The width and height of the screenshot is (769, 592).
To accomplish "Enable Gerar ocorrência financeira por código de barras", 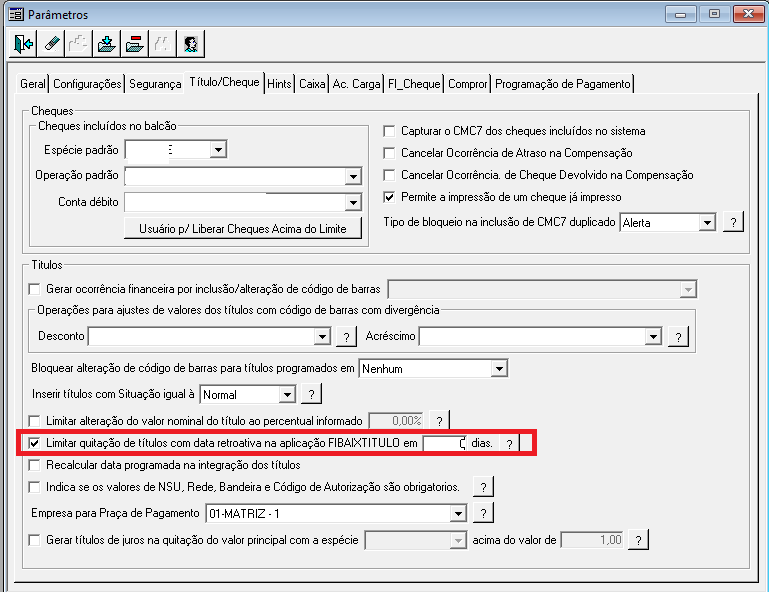I will 34,289.
